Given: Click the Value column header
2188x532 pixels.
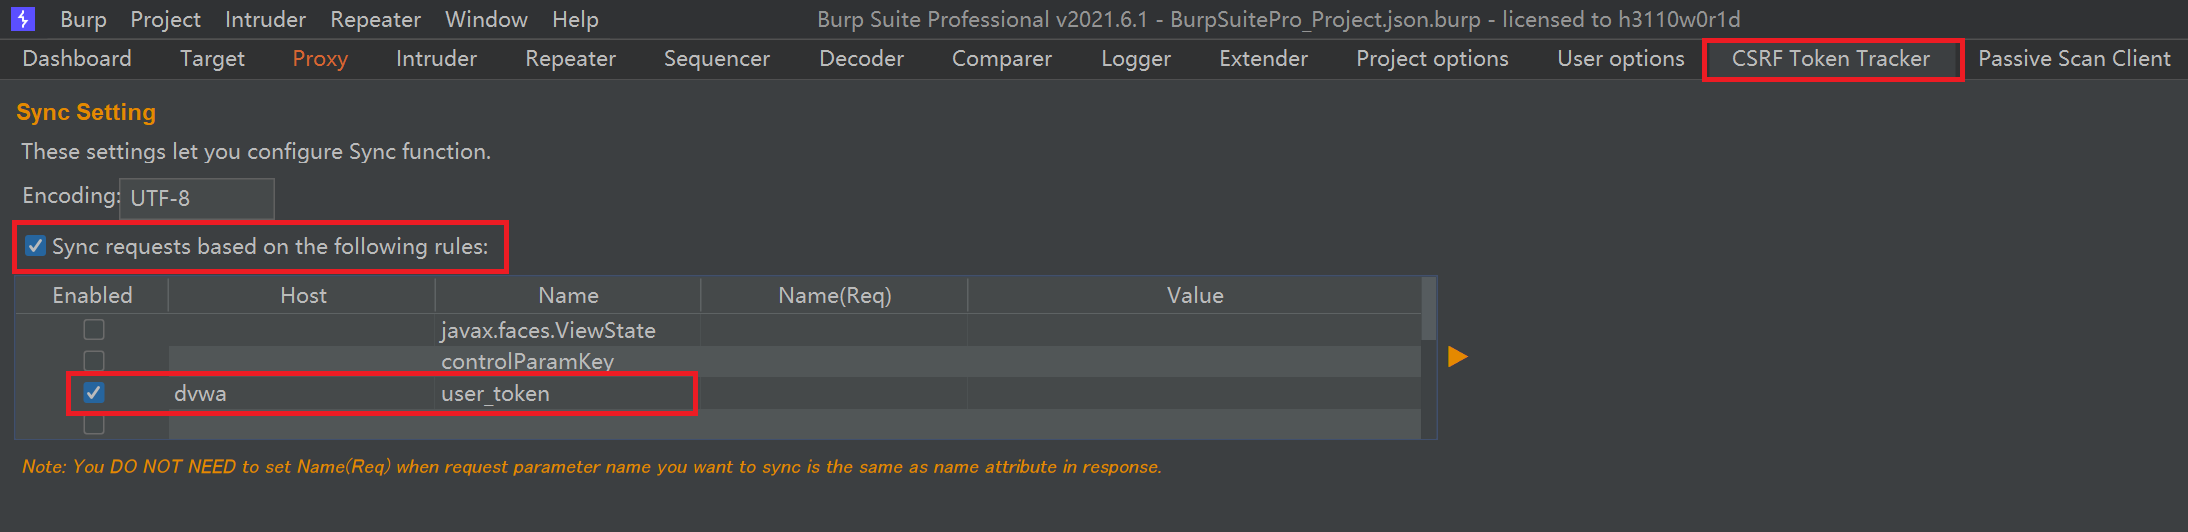Looking at the screenshot, I should [1194, 295].
